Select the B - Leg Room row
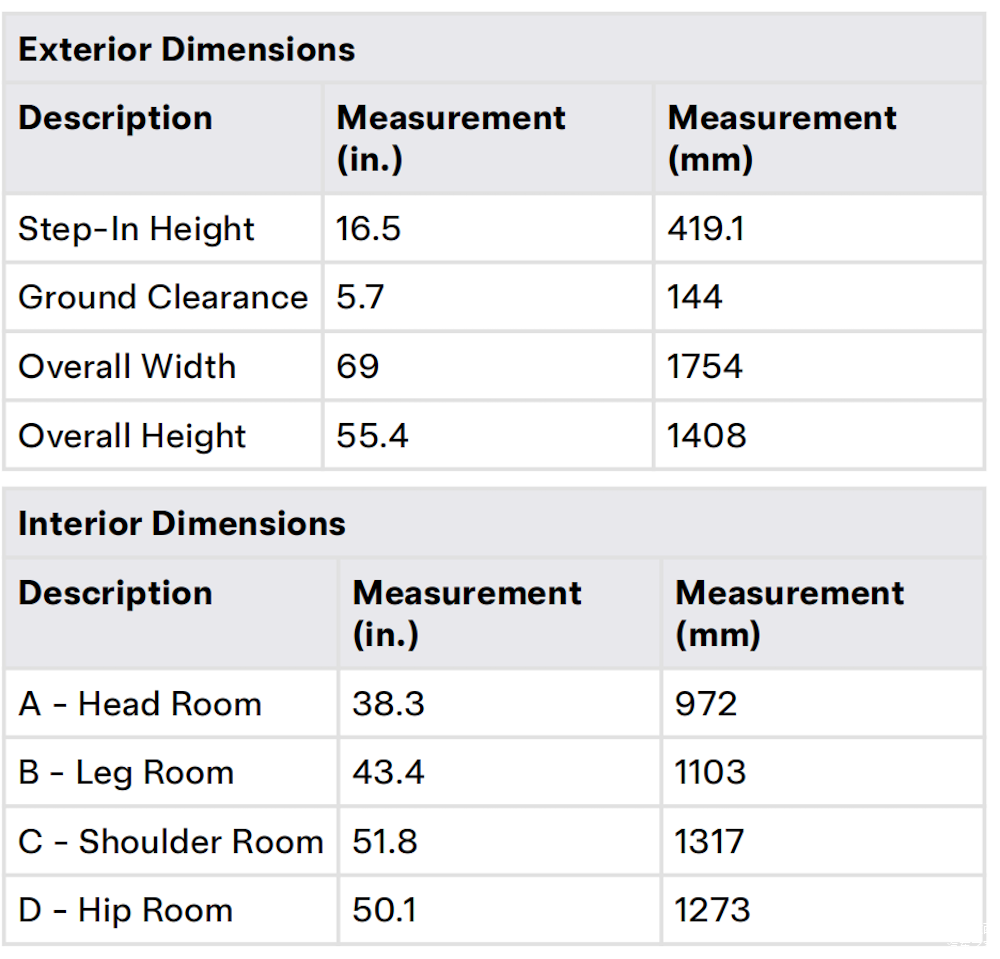 [494, 772]
